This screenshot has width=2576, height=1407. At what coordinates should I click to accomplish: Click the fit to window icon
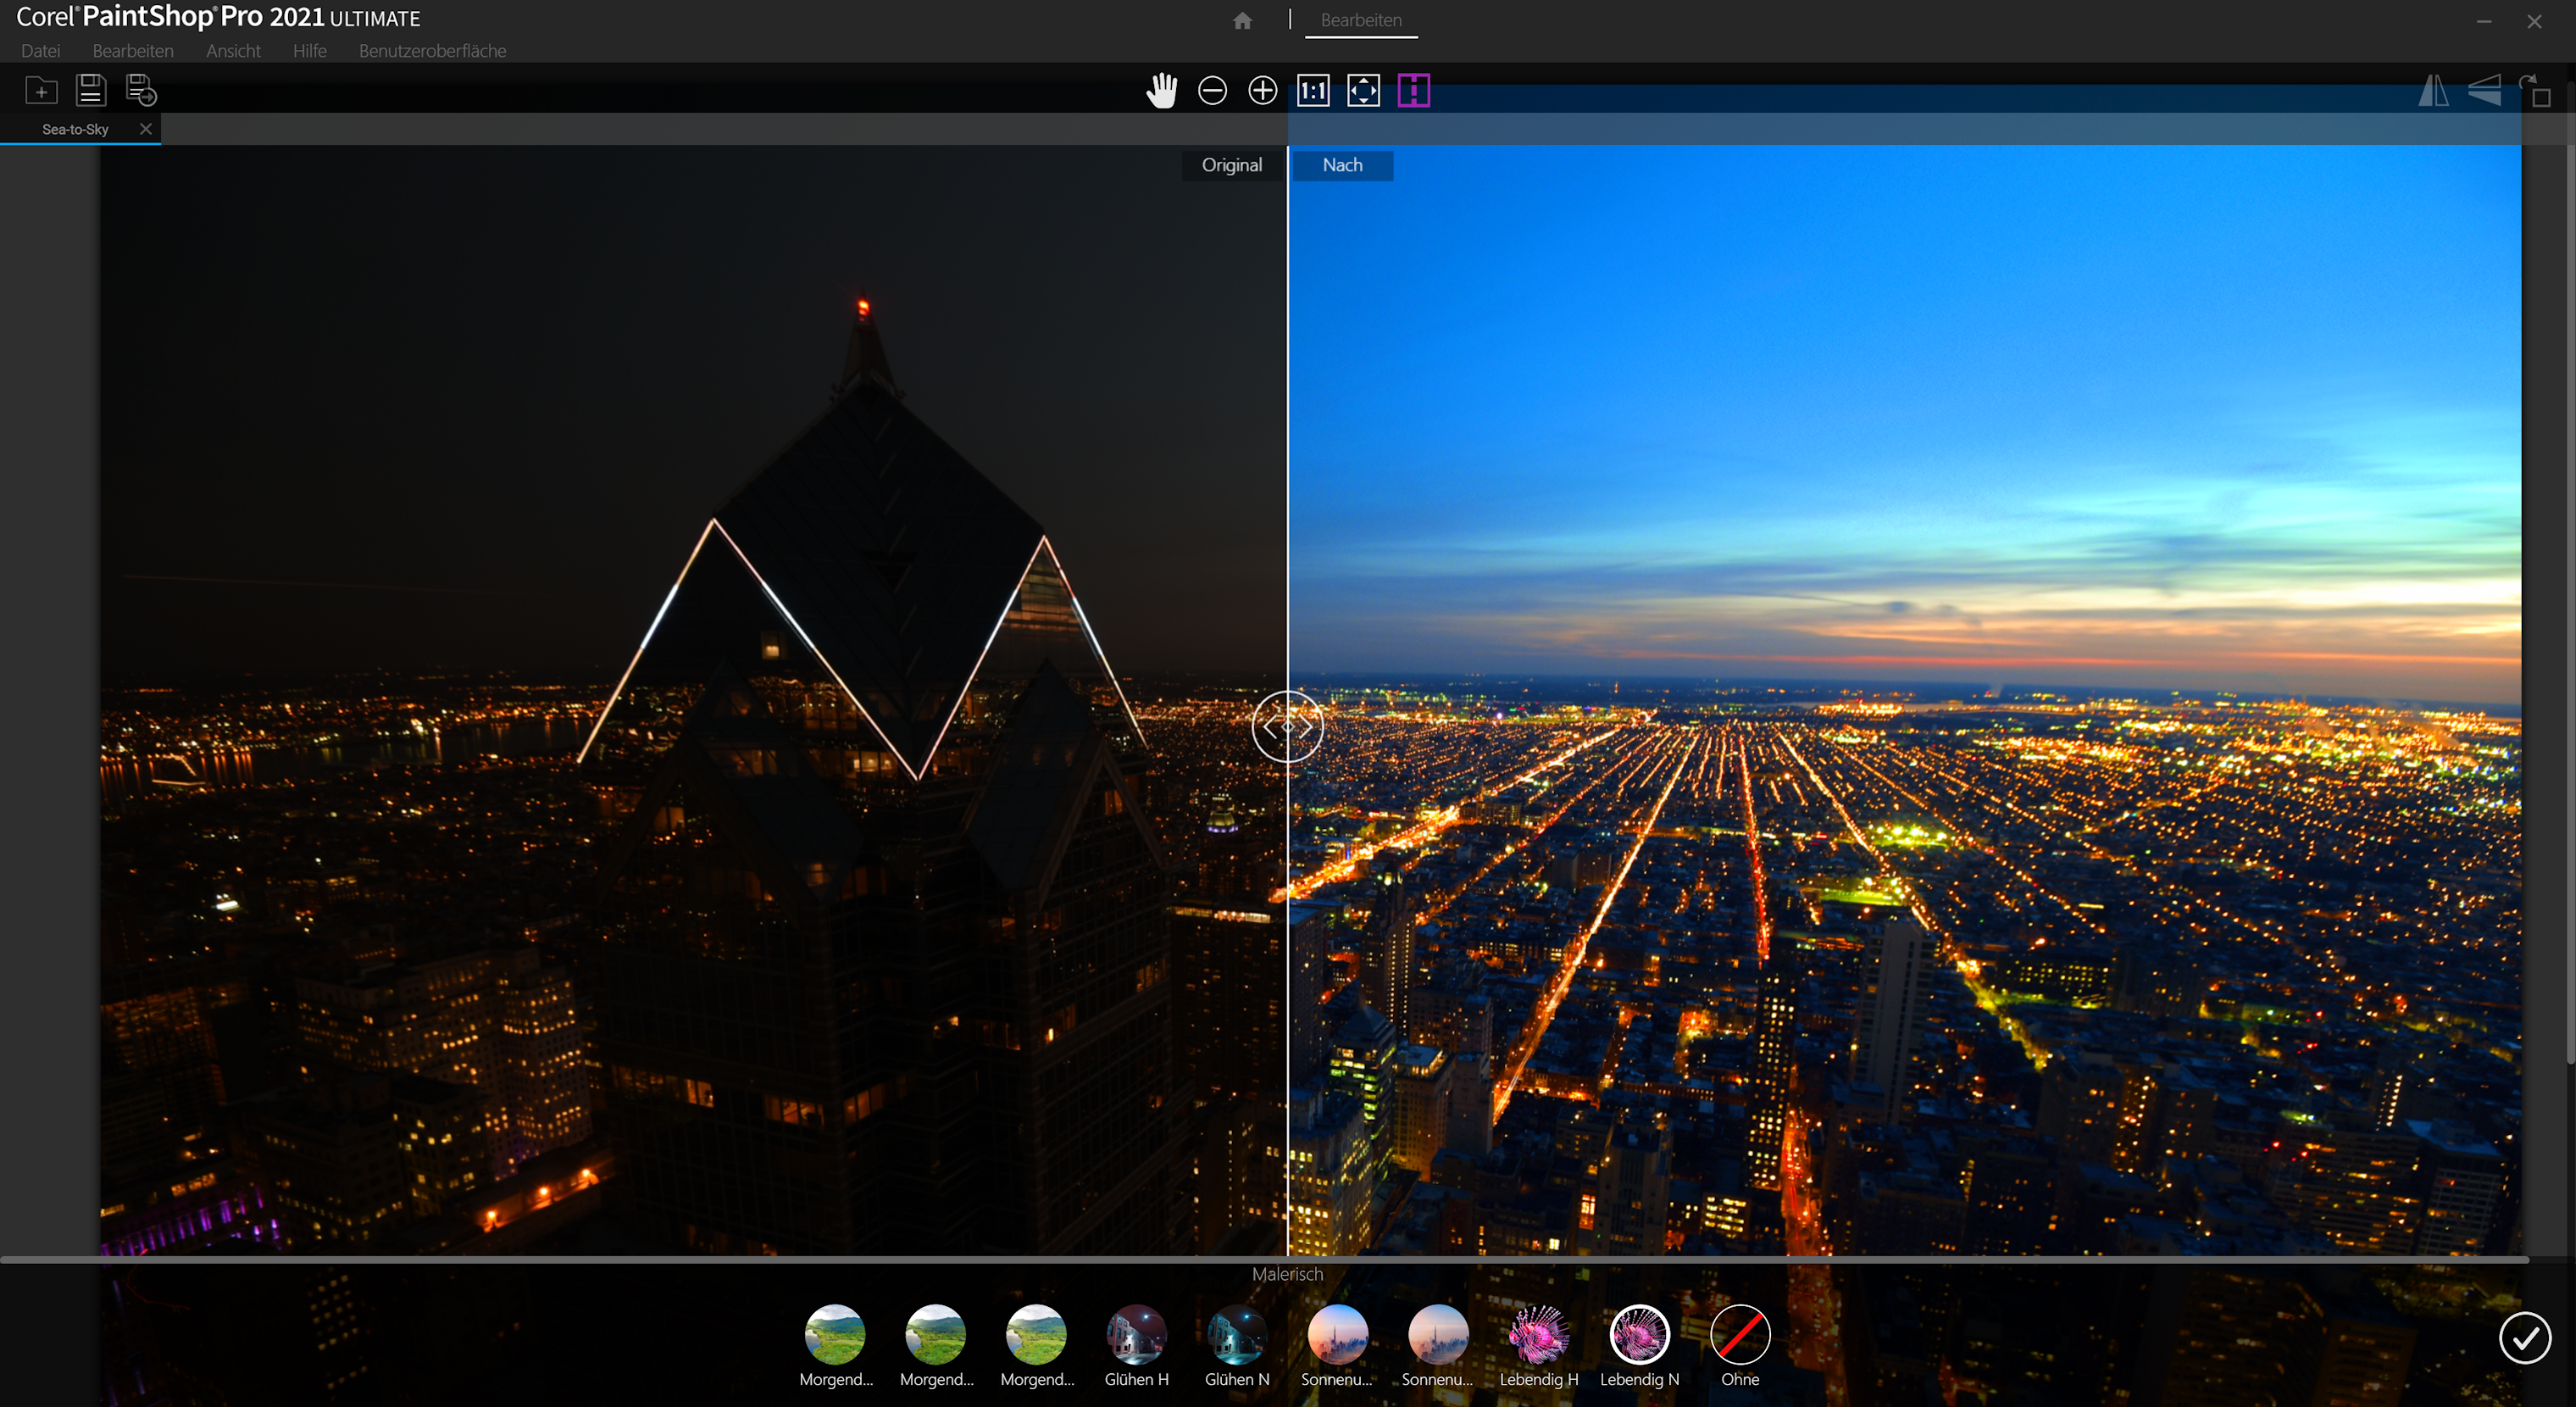point(1363,91)
